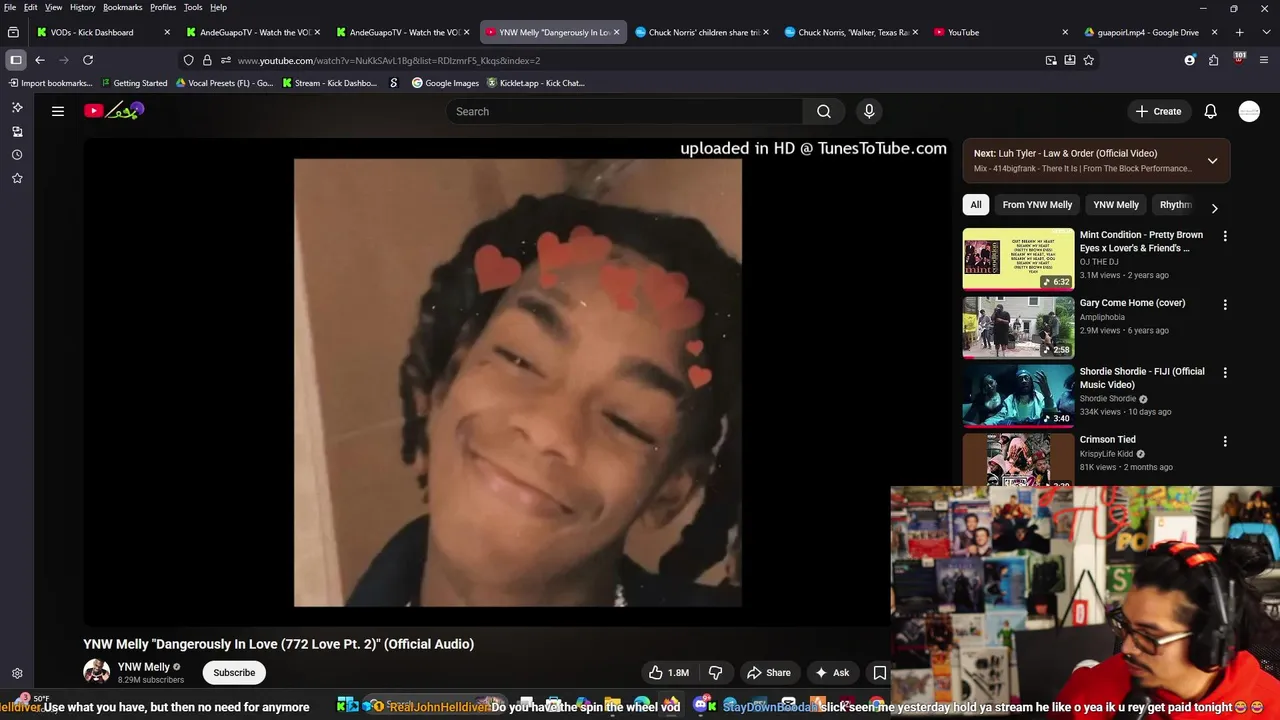Open options for Gary Come Home video
The image size is (1280, 720).
coord(1225,304)
